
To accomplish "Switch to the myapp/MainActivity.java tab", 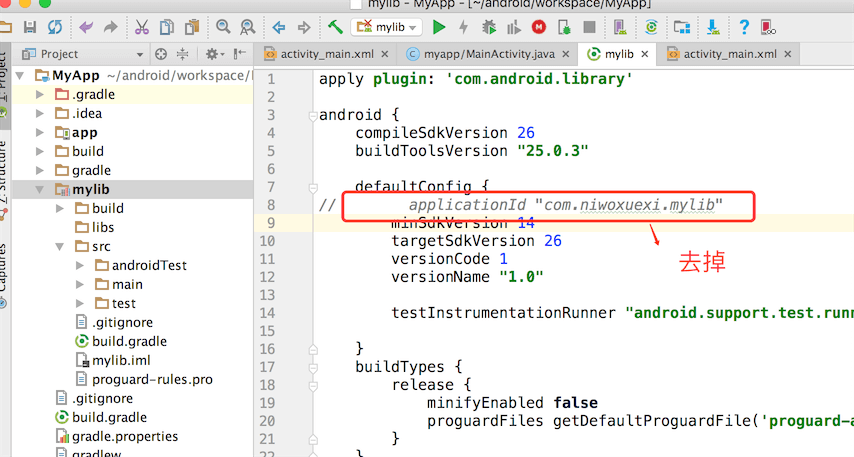I will 489,54.
